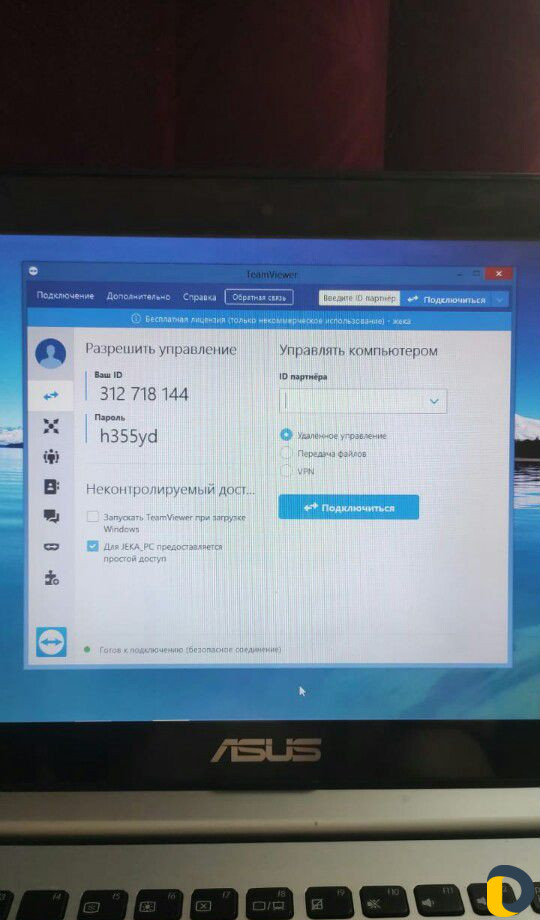Image resolution: width=540 pixels, height=920 pixels.
Task: Uncheck the JEKA_PC простой доступ checkbox
Action: coord(92,546)
